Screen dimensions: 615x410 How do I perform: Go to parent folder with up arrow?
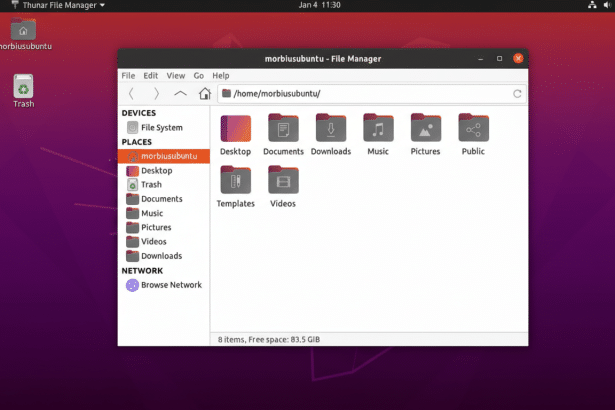(180, 93)
